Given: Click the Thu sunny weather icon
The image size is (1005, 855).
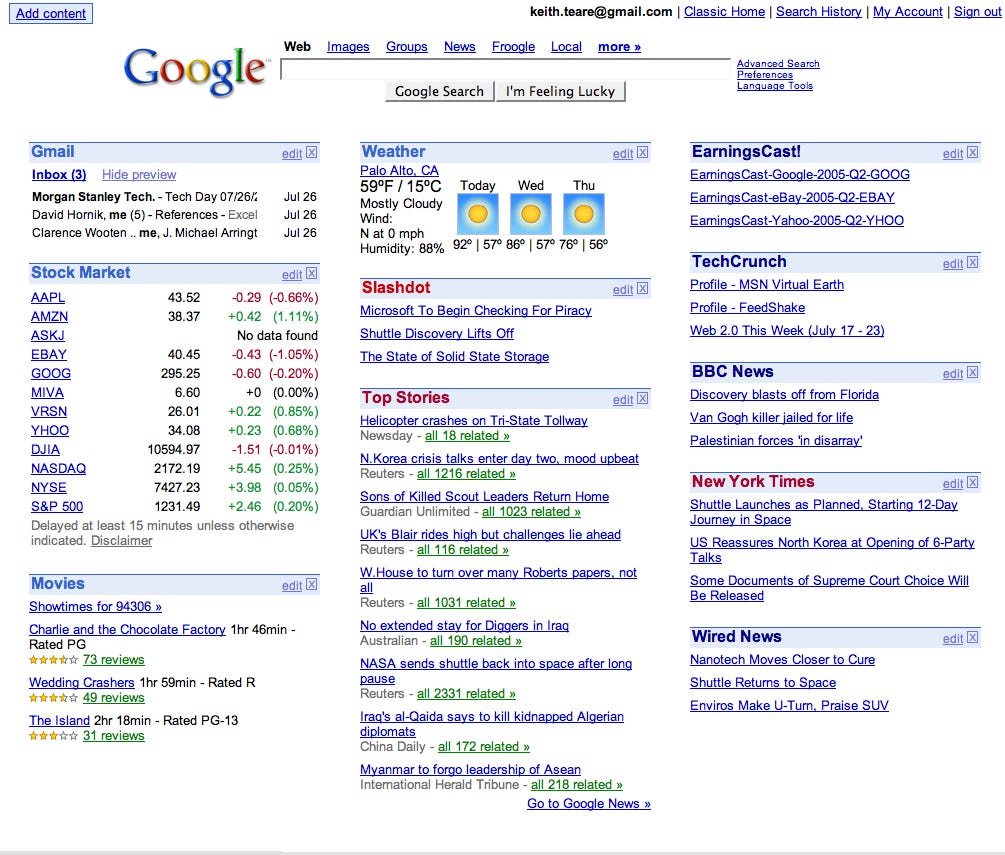Looking at the screenshot, I should pyautogui.click(x=584, y=214).
